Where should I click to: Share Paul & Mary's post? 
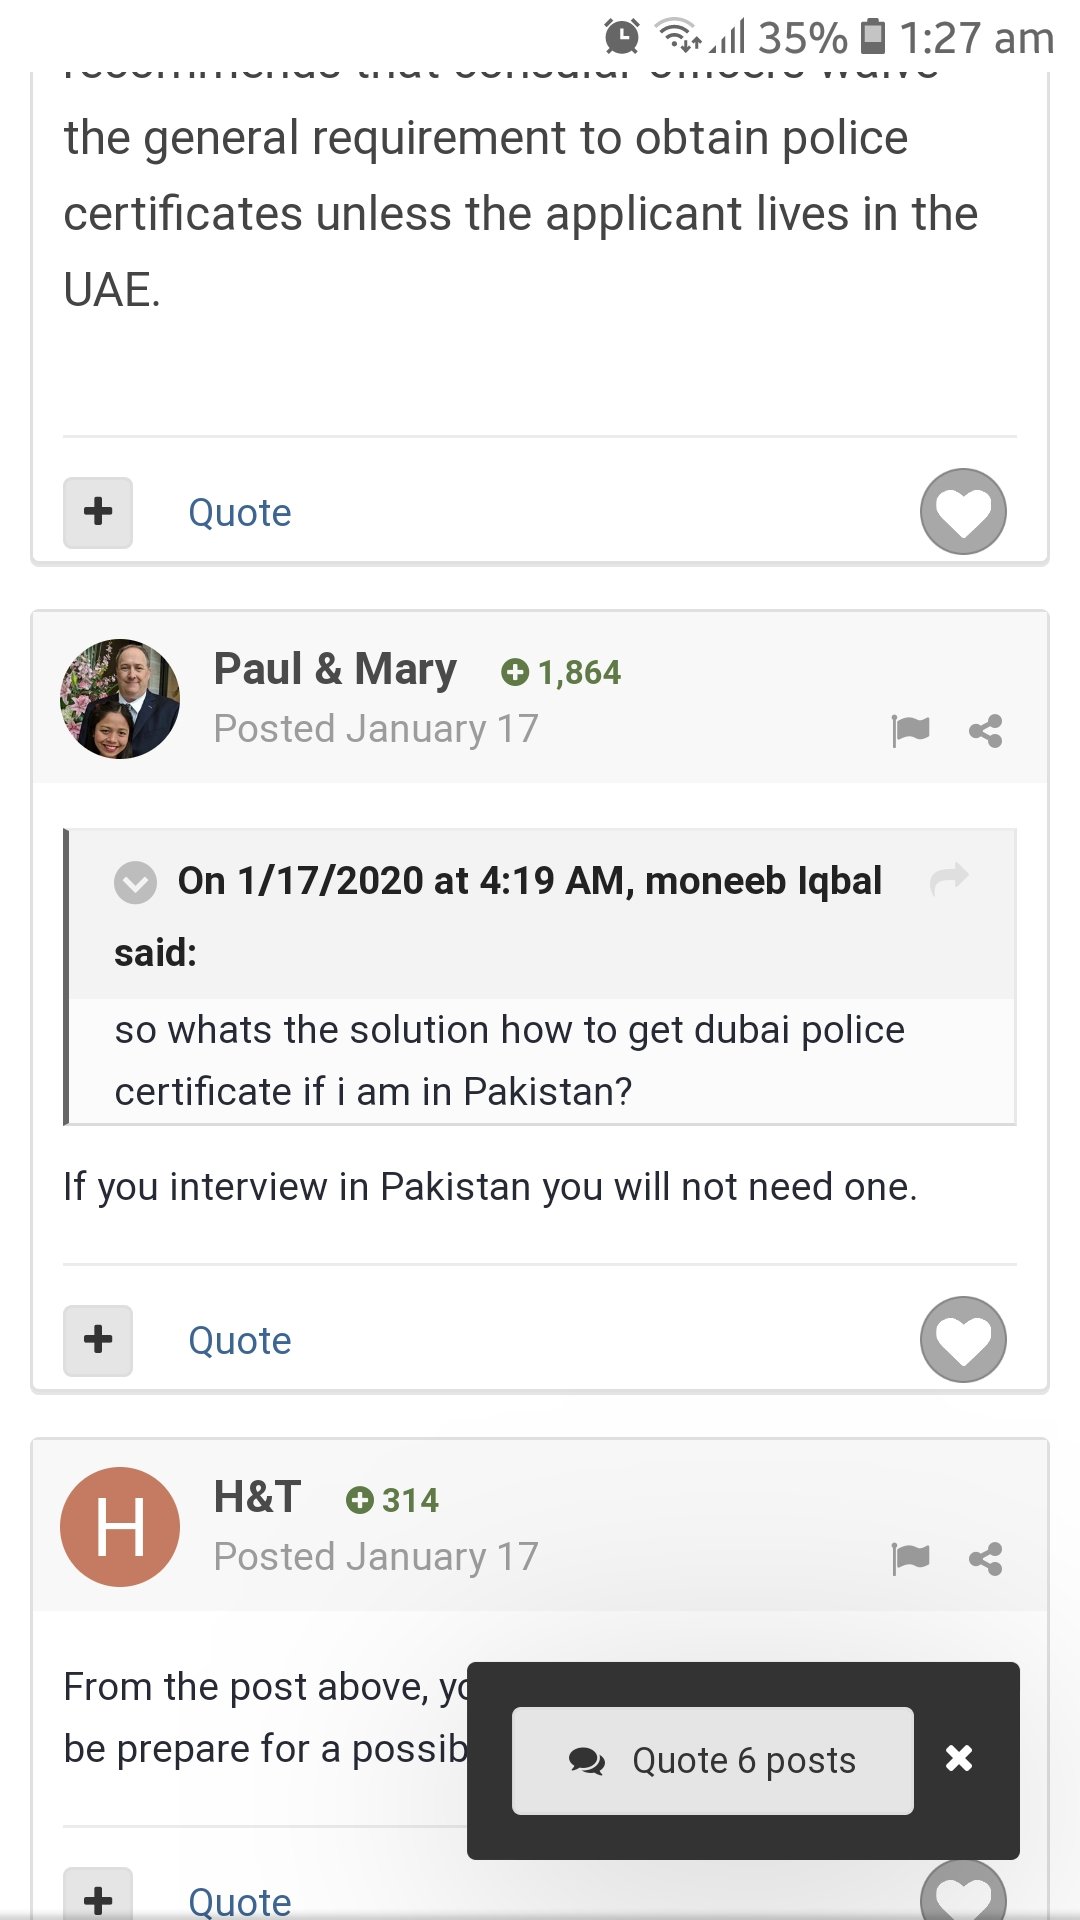(x=985, y=731)
